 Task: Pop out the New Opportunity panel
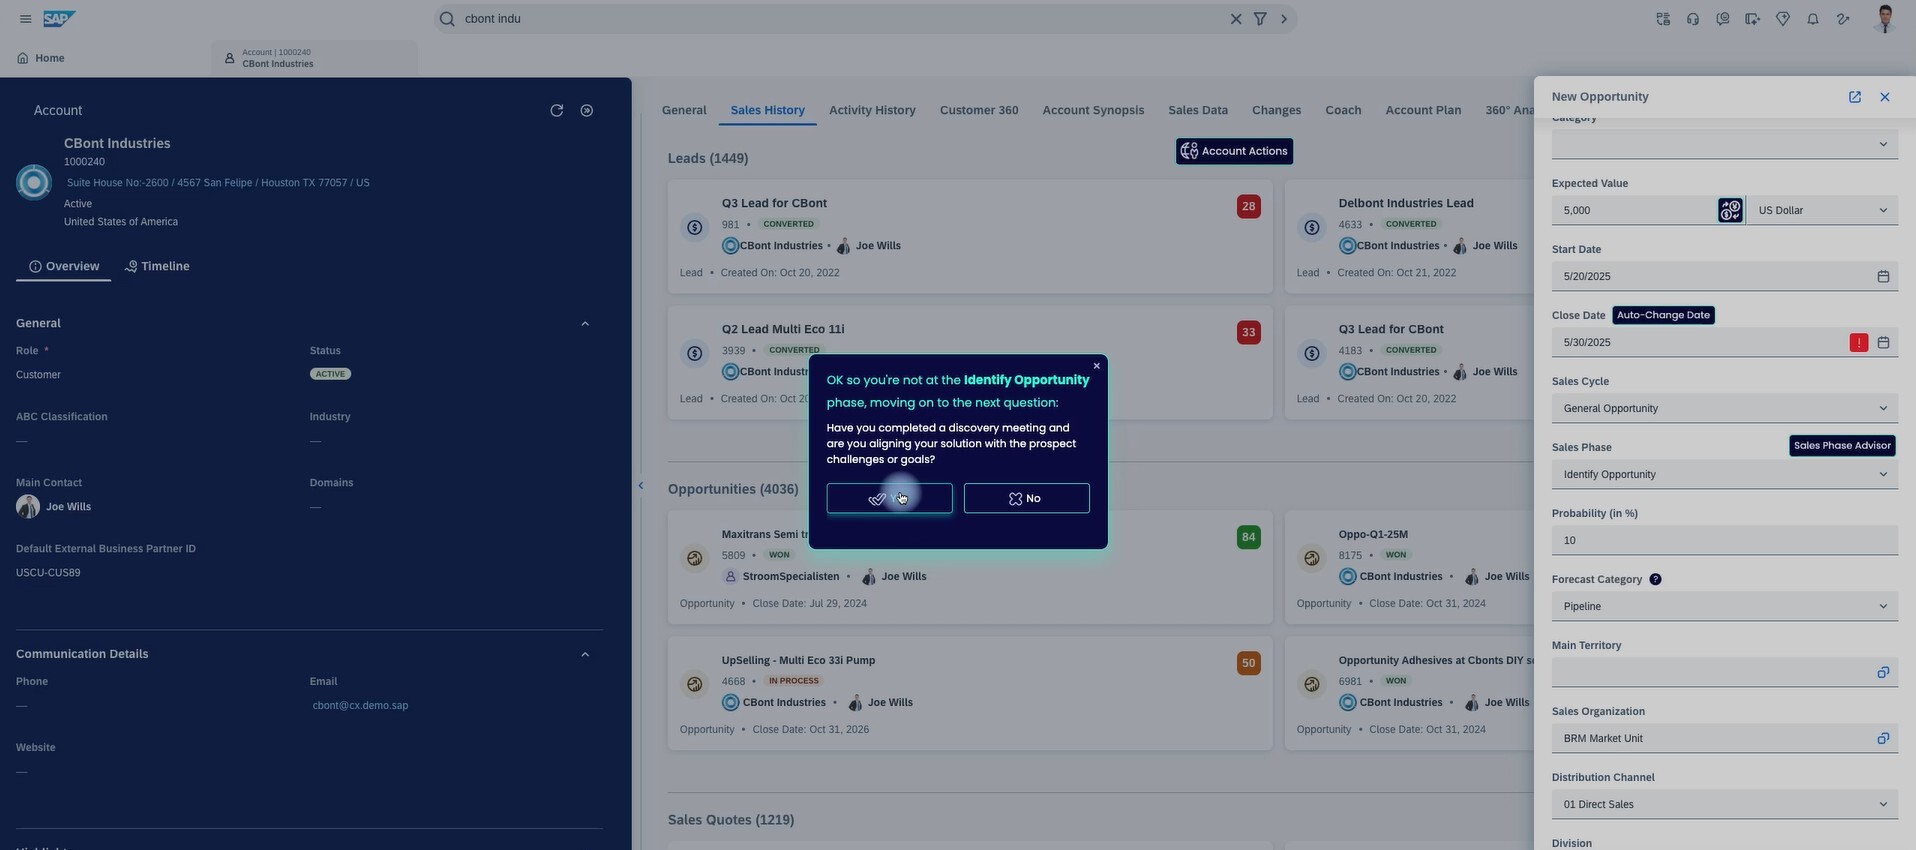coord(1855,97)
